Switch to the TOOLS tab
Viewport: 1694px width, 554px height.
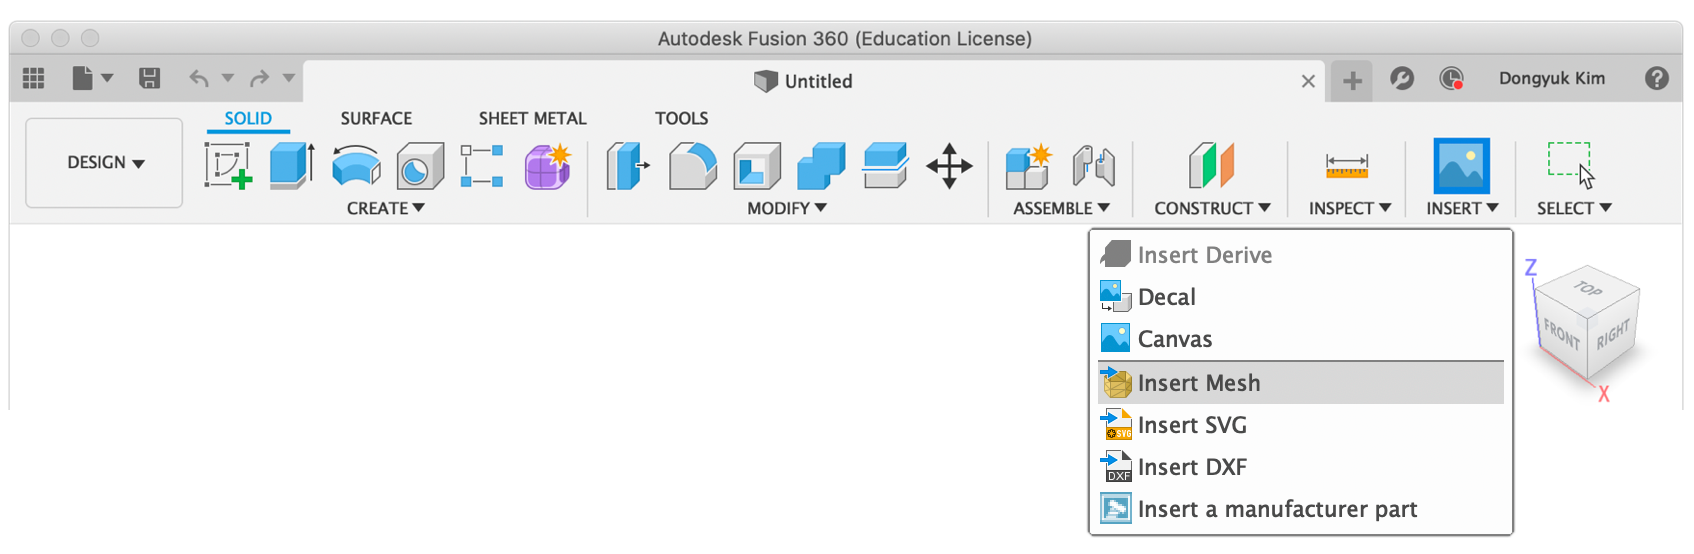tap(681, 118)
